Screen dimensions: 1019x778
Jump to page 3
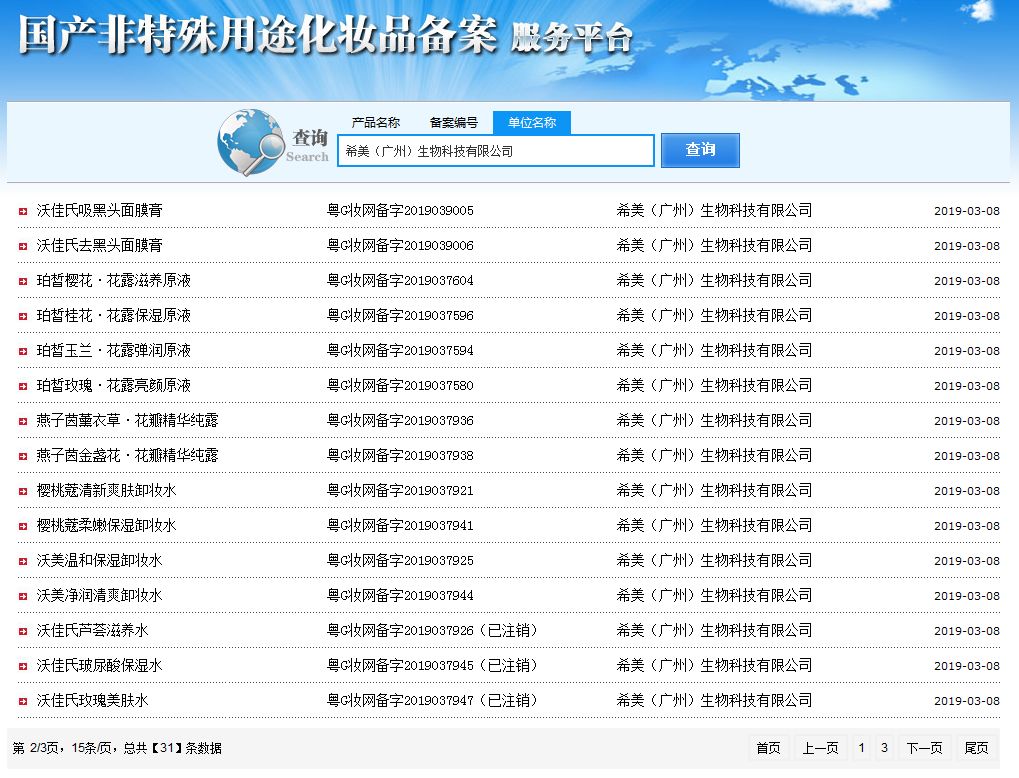884,748
